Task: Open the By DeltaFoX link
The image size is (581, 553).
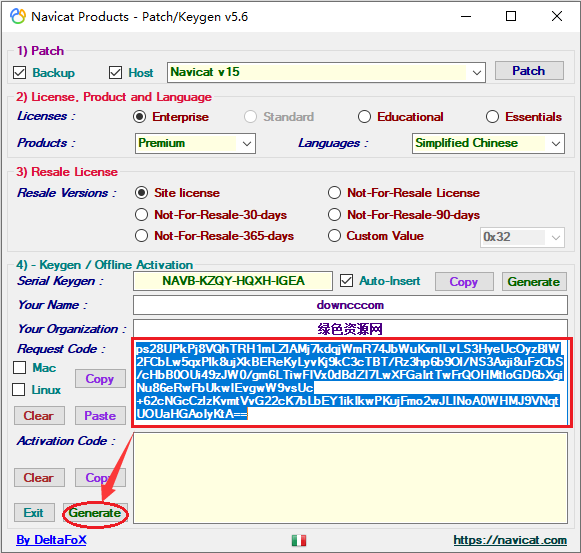Action: point(51,540)
